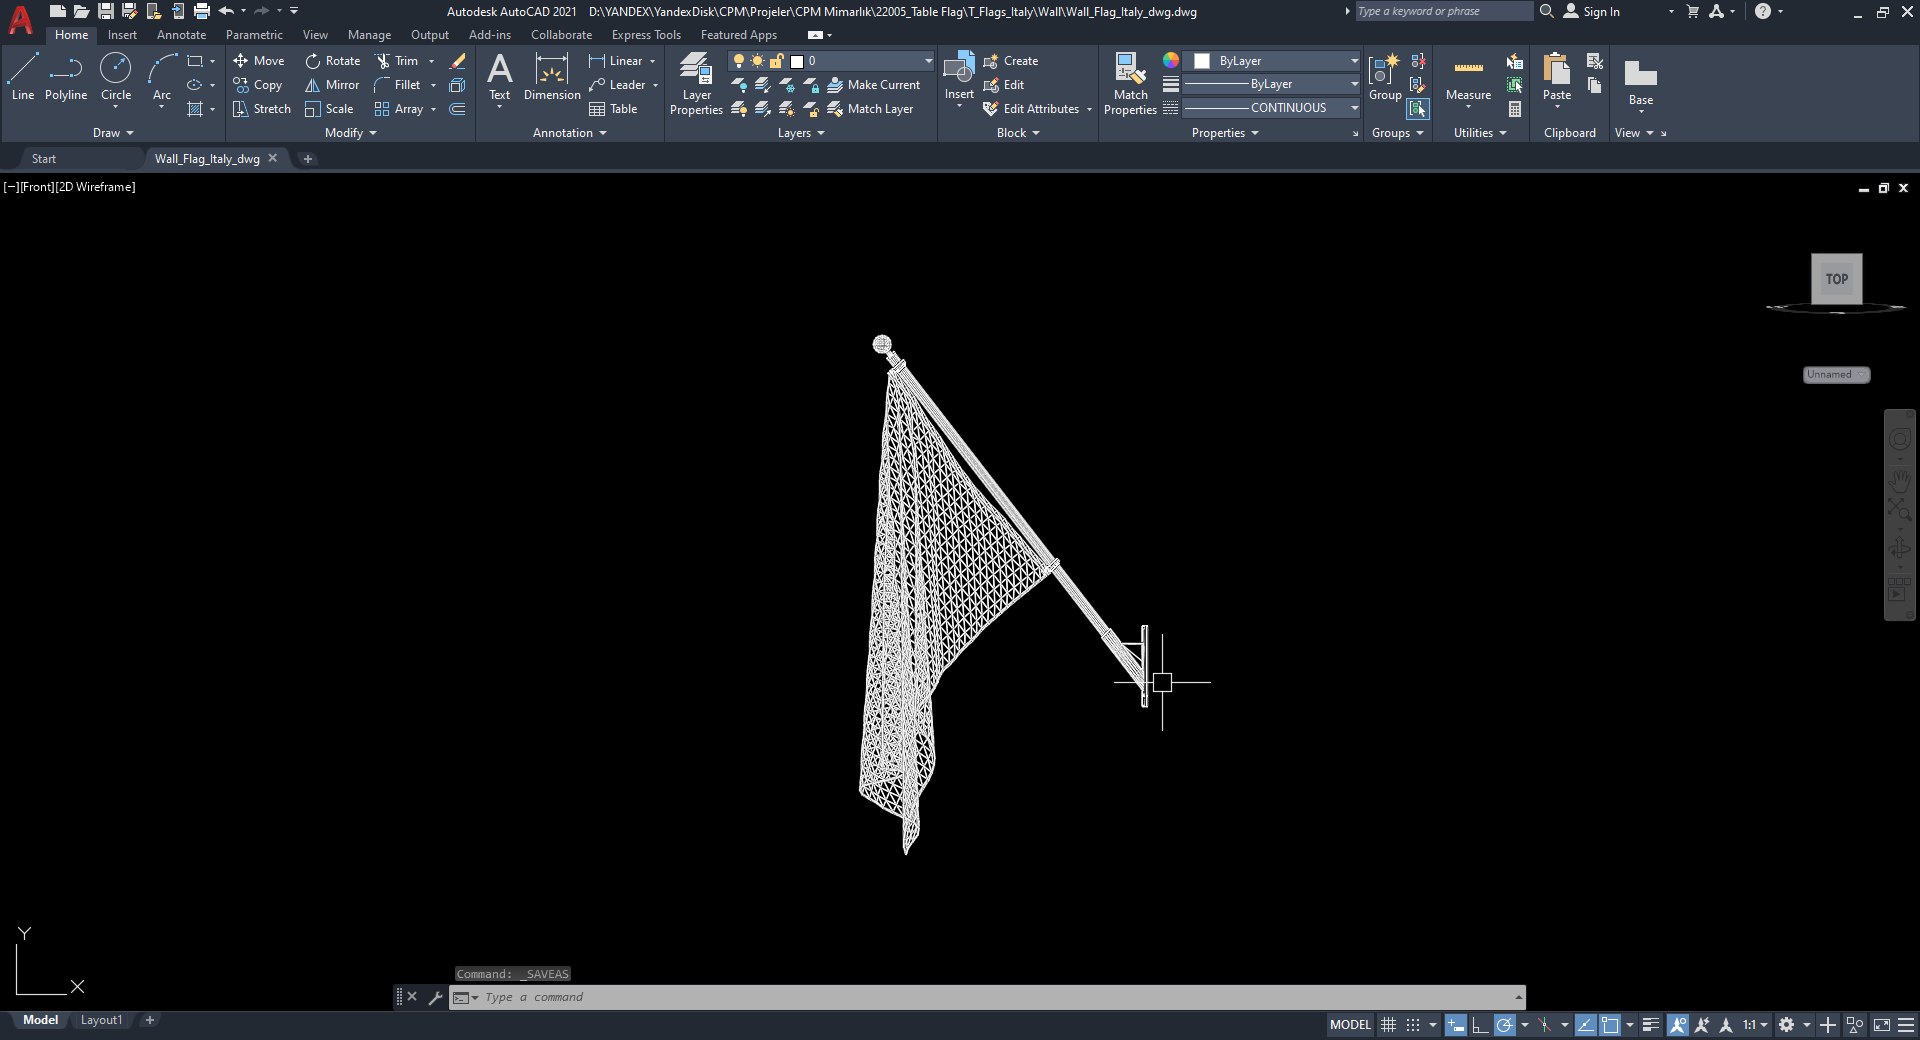Activate the Rotate command

point(333,61)
